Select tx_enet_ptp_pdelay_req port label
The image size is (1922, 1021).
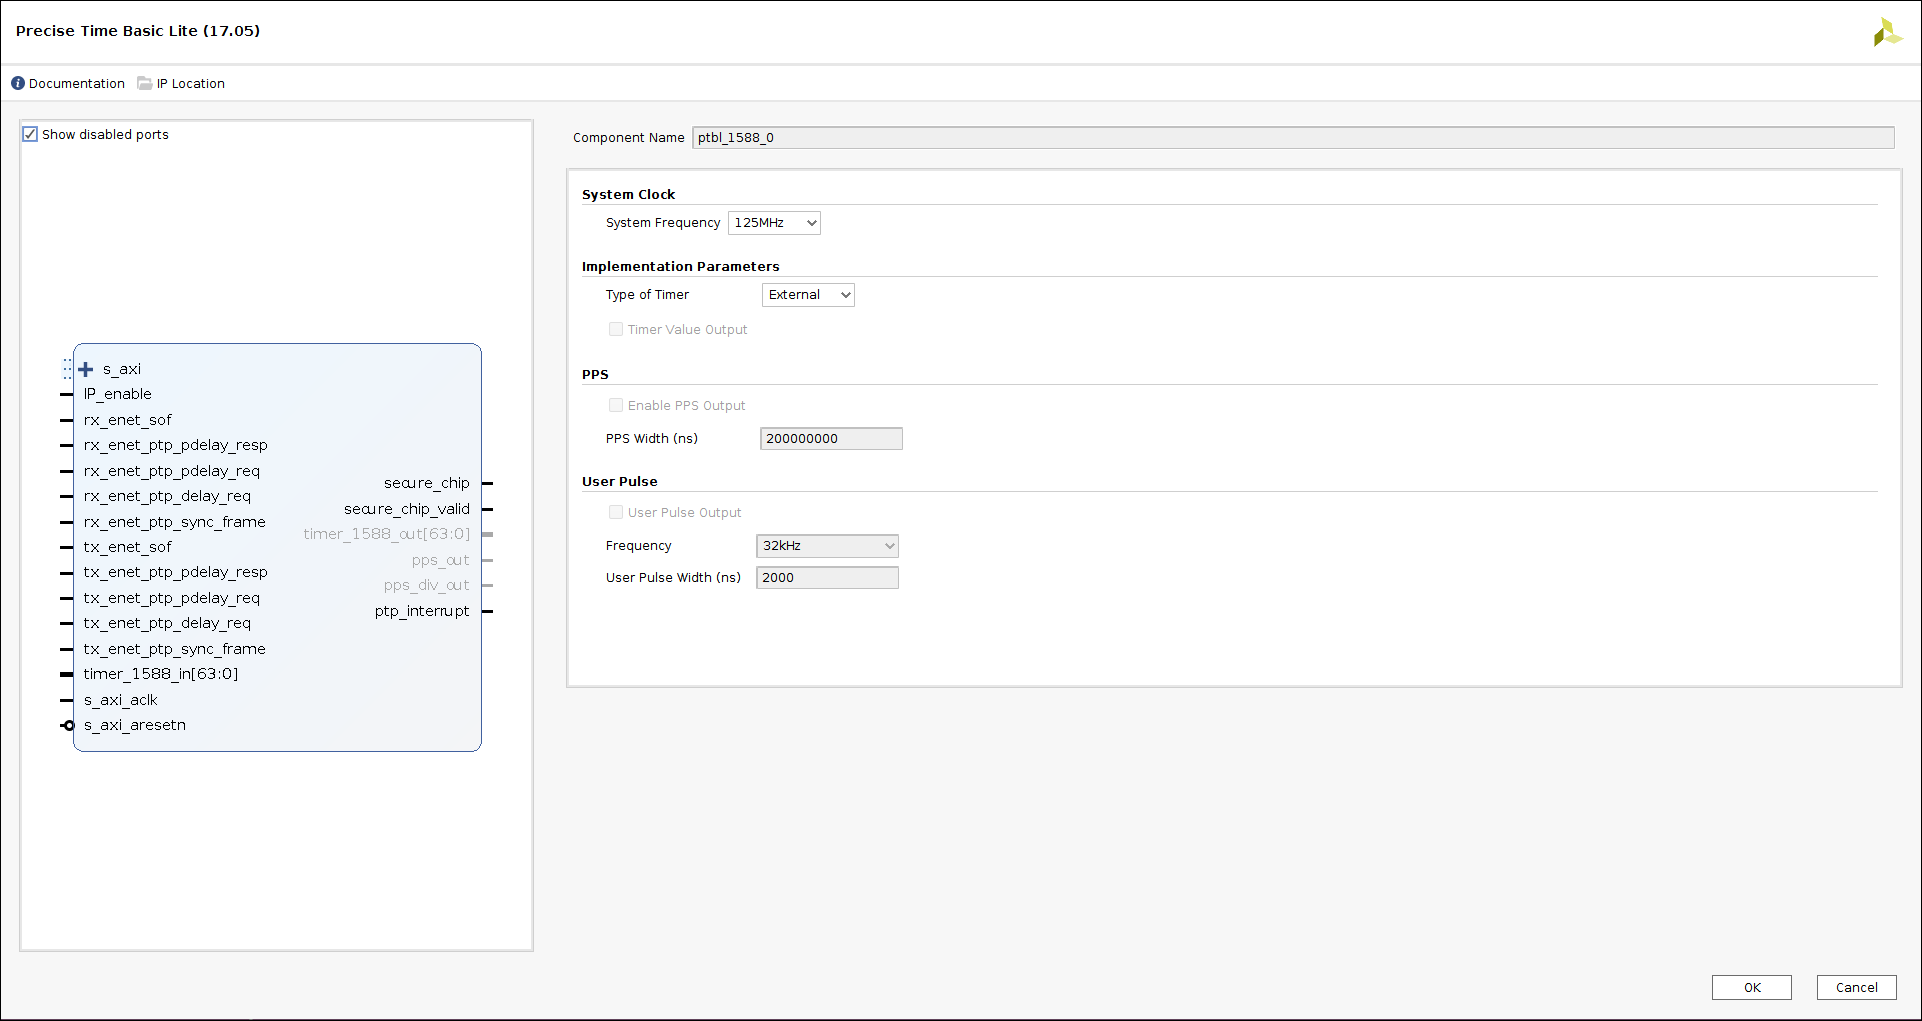coord(172,598)
